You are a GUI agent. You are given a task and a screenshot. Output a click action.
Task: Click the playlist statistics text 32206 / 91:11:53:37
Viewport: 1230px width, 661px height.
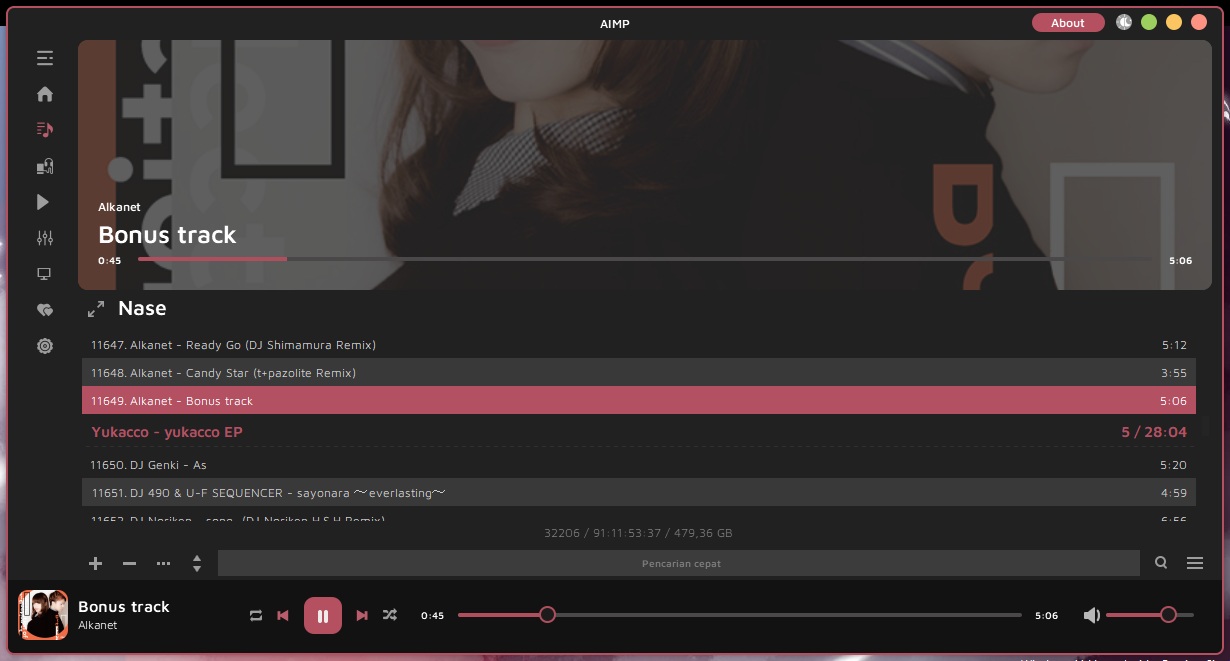[638, 533]
